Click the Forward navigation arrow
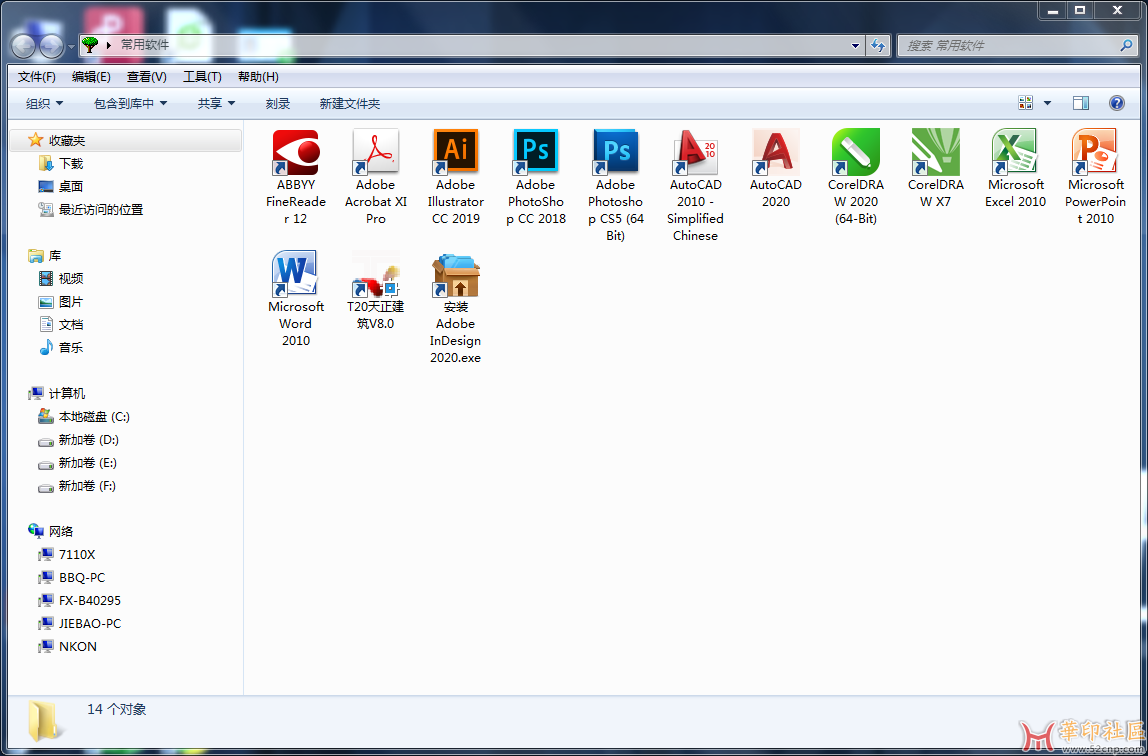This screenshot has width=1148, height=756. point(51,47)
